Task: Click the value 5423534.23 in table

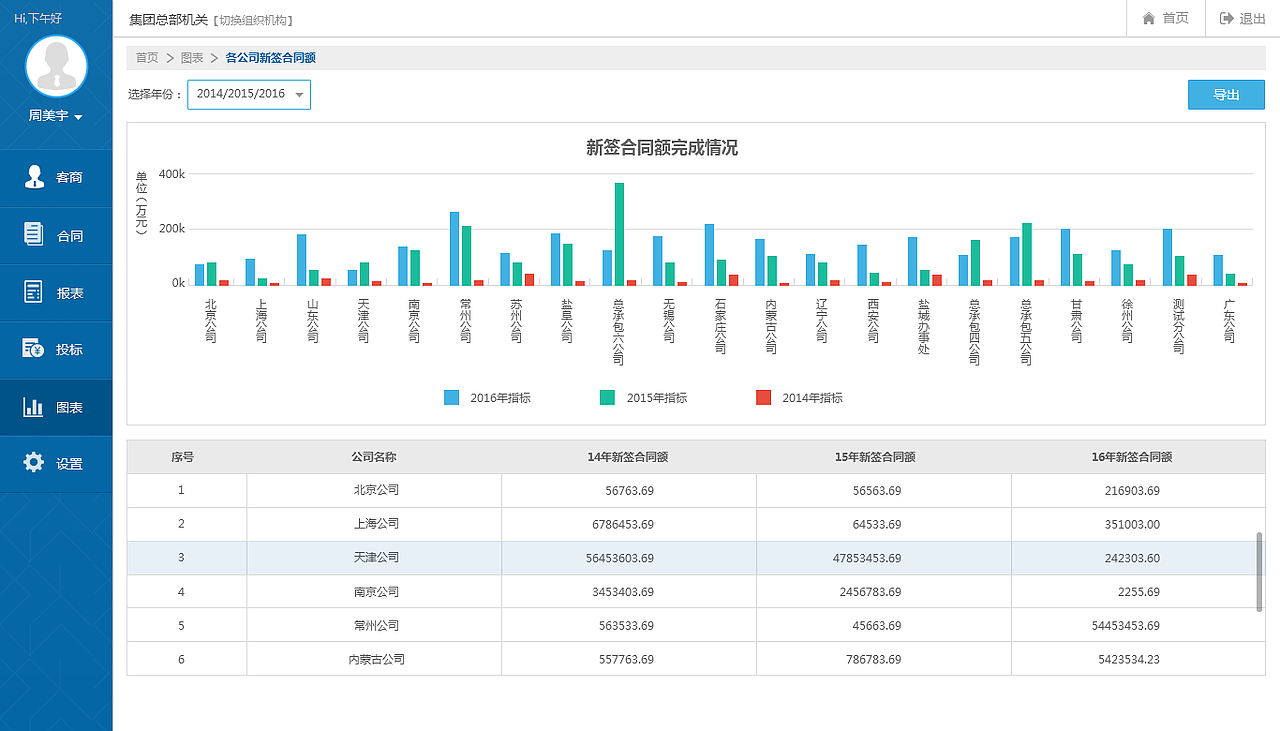Action: (1128, 660)
